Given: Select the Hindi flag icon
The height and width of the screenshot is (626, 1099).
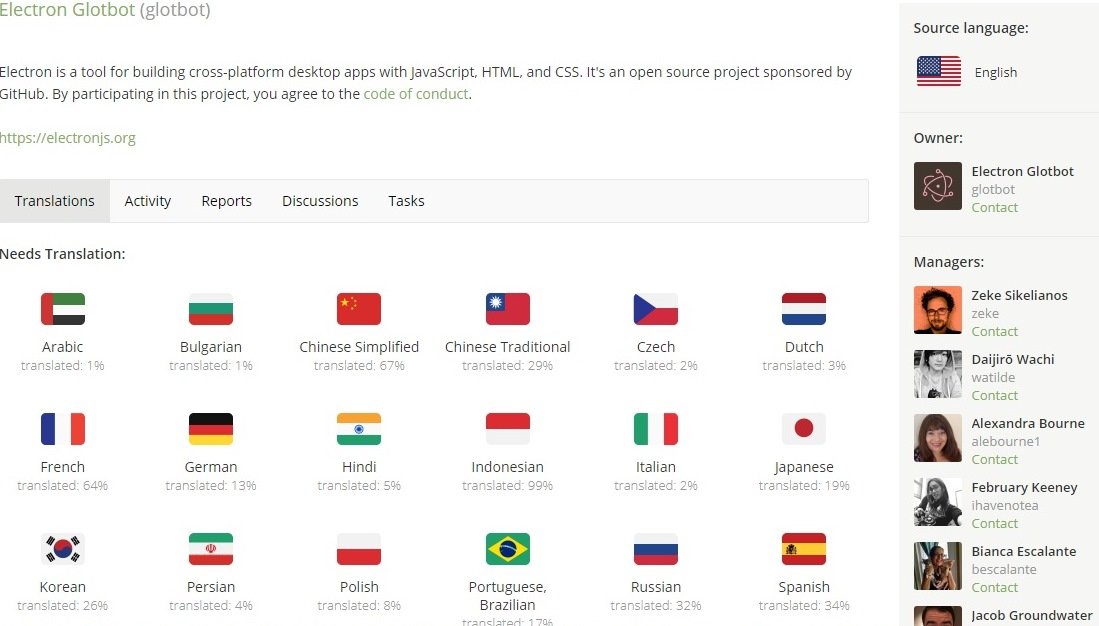Looking at the screenshot, I should (x=359, y=429).
